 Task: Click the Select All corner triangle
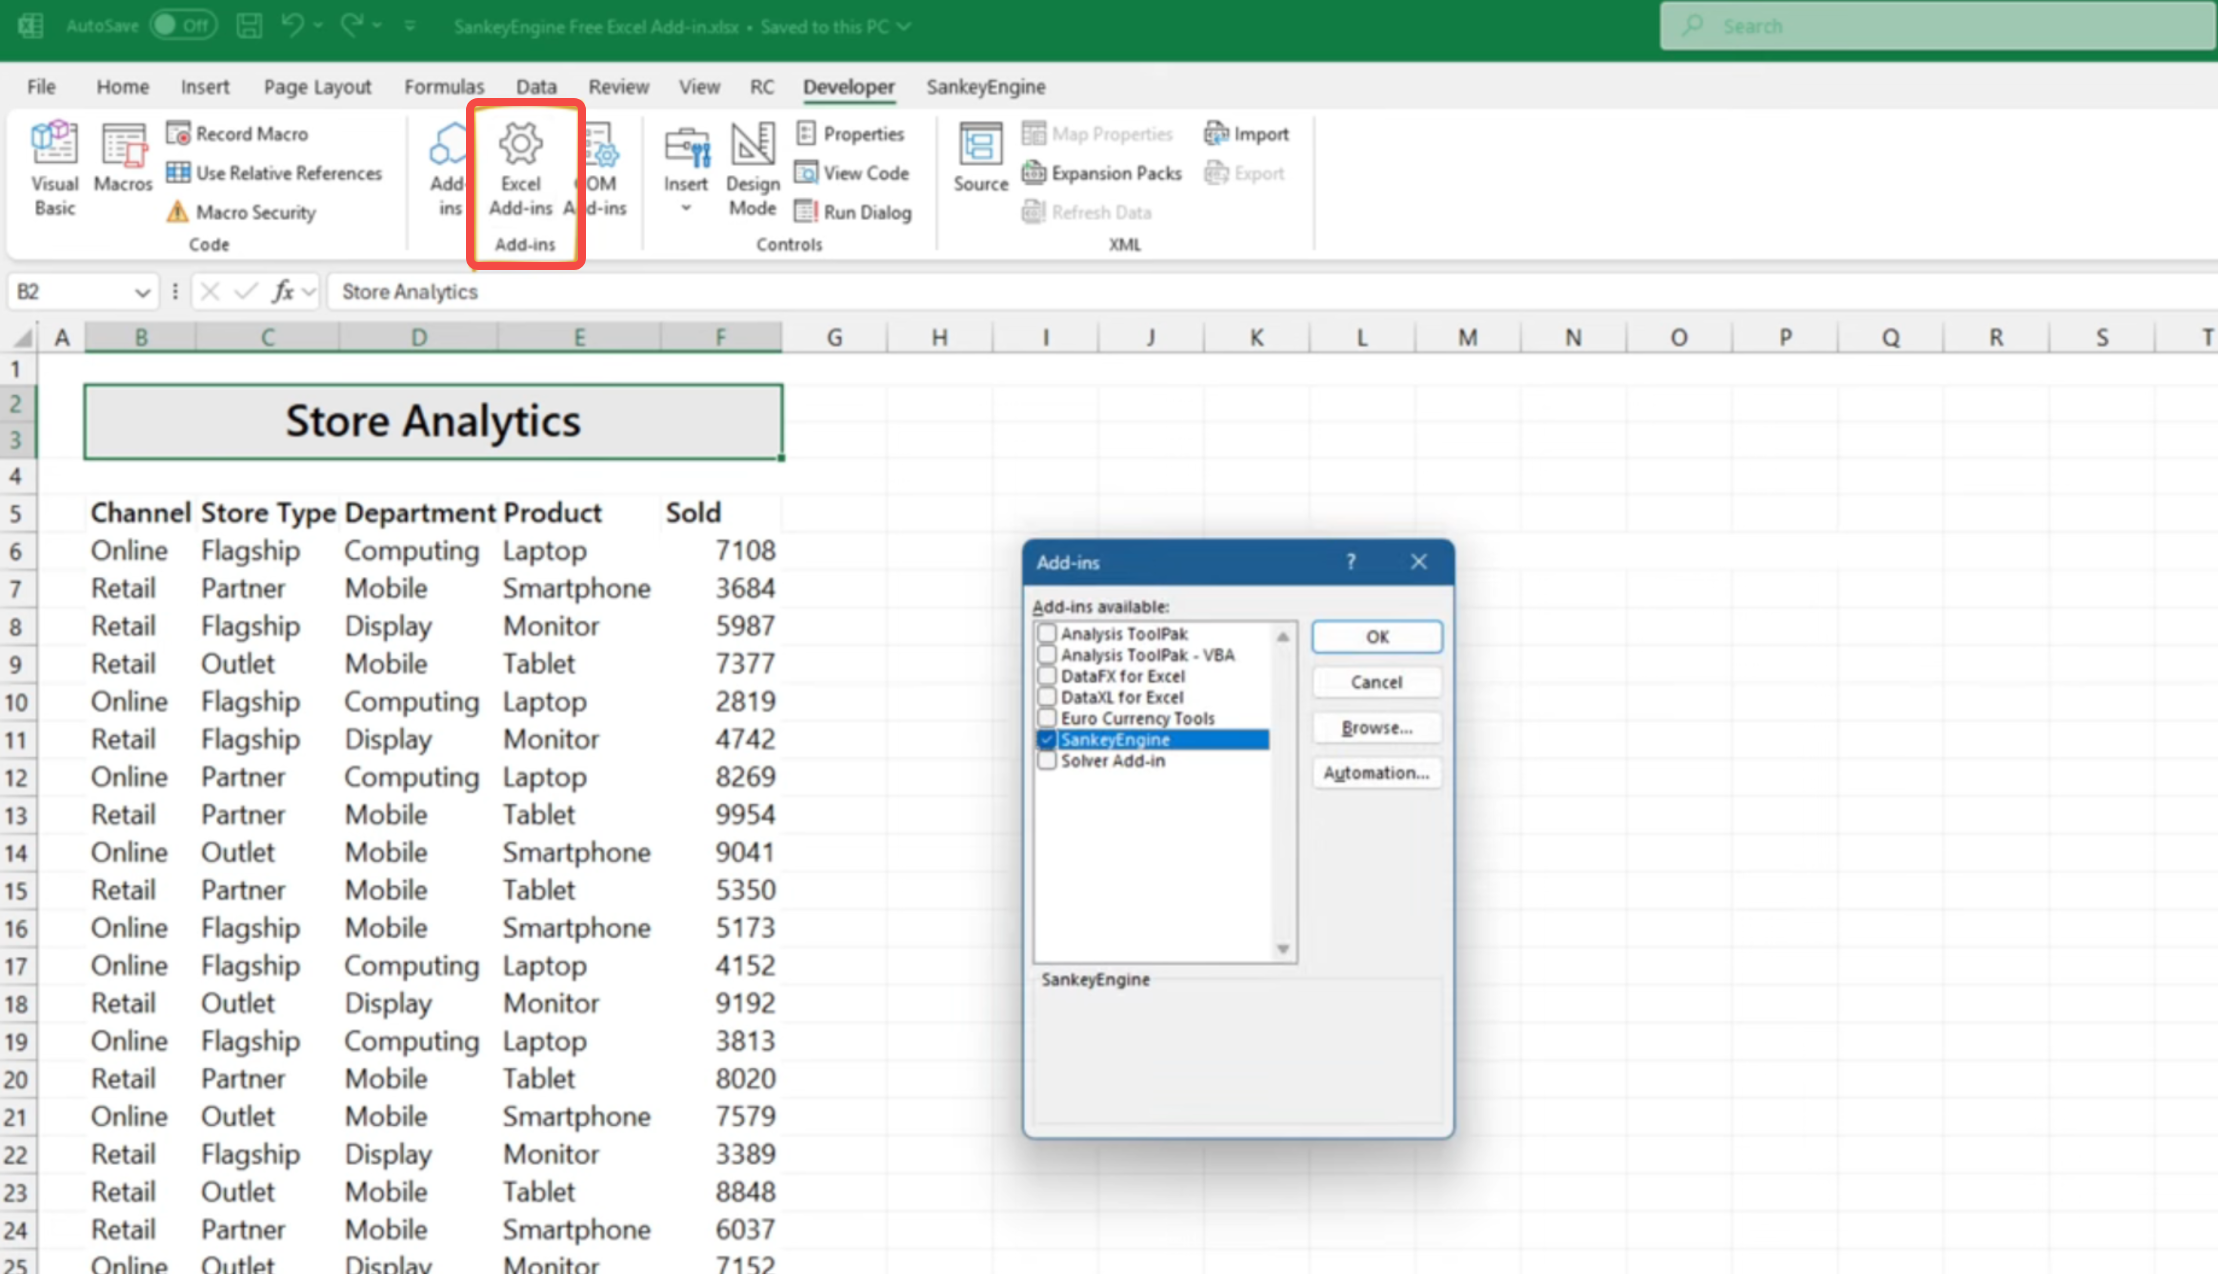coord(22,338)
